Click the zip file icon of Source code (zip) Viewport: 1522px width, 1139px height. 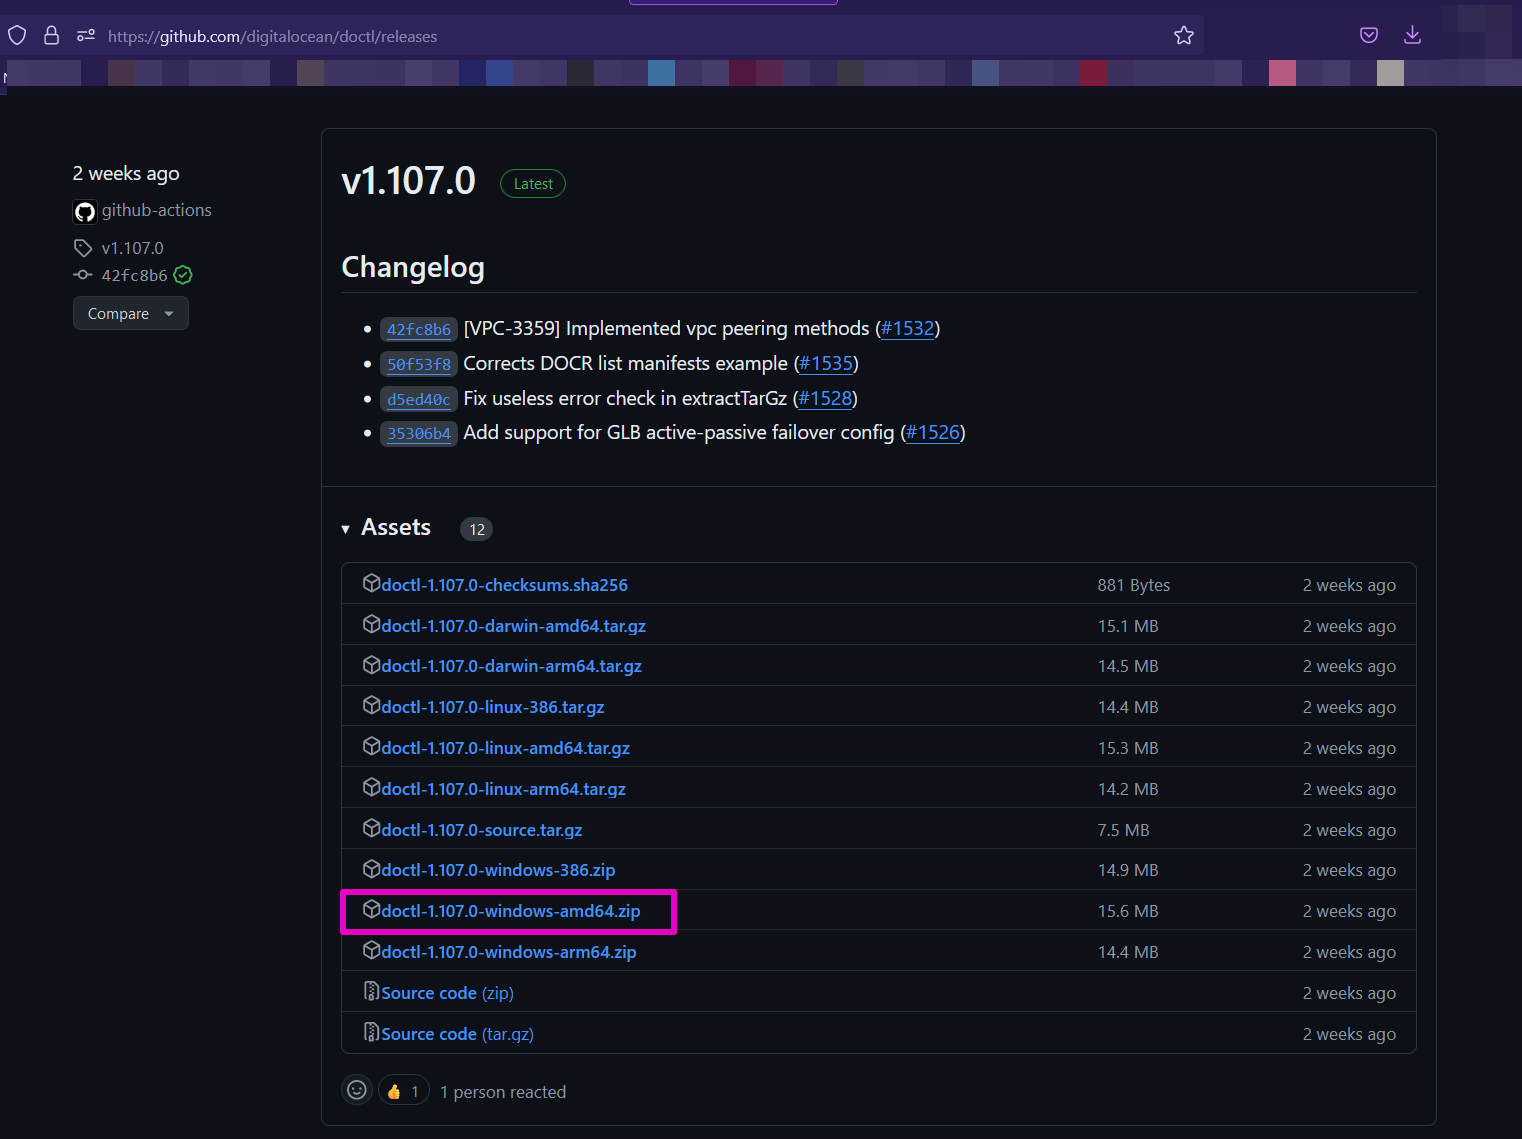[x=371, y=991]
